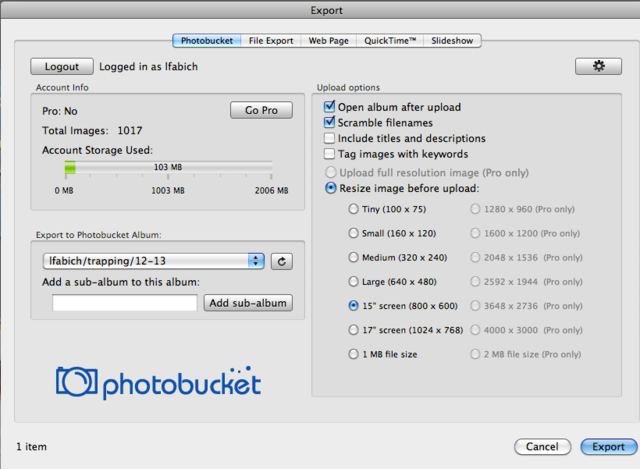Go to the Slideshow tab

tap(452, 41)
